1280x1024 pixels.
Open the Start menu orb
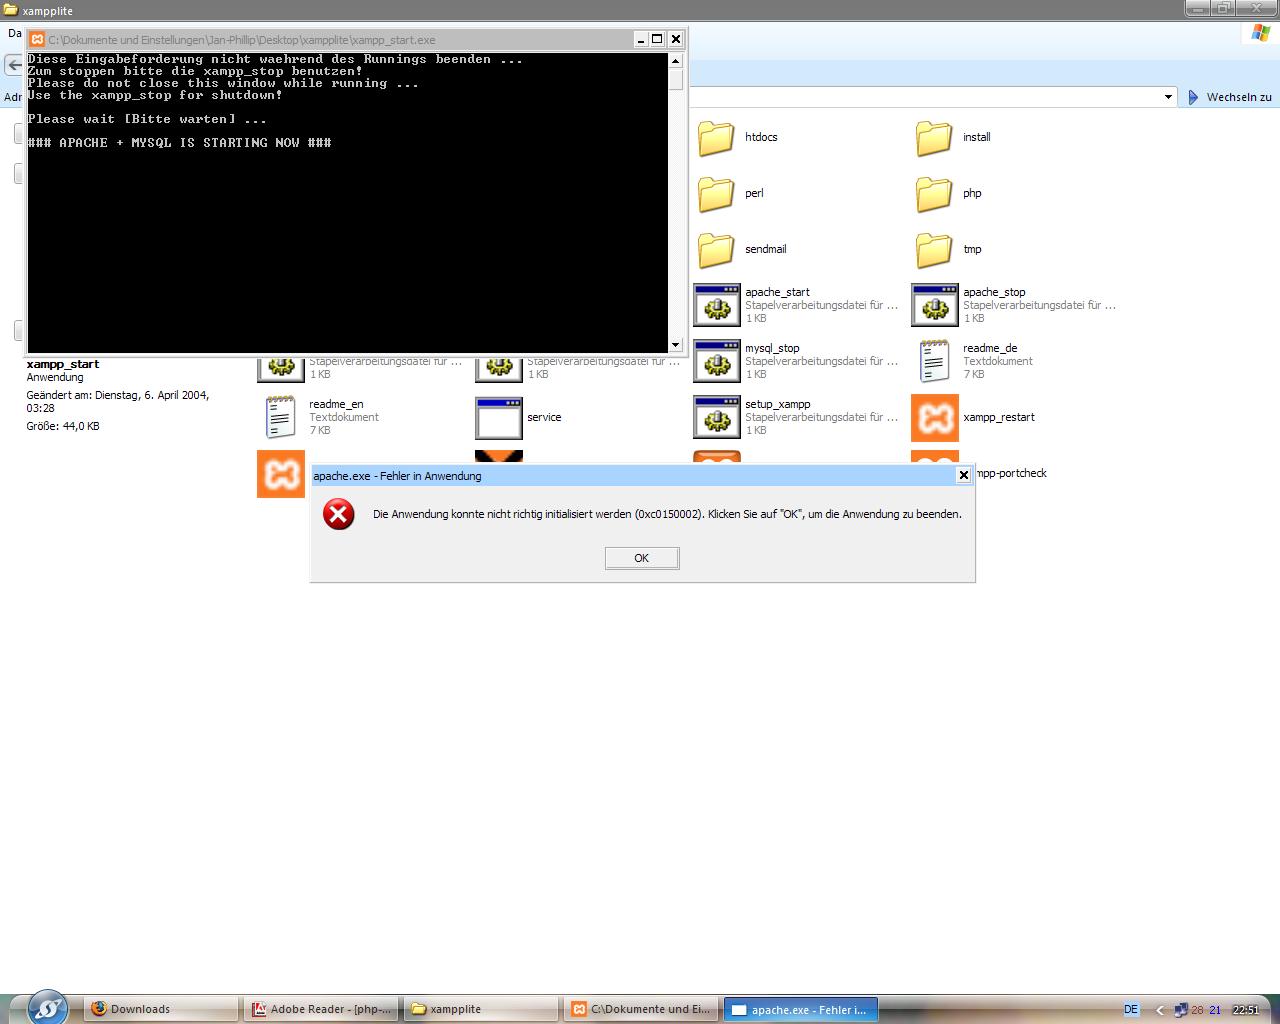click(x=47, y=1006)
